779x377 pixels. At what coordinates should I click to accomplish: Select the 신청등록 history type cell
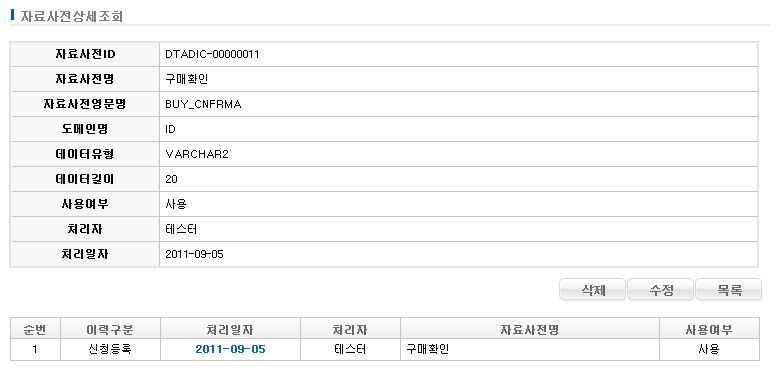(110, 350)
